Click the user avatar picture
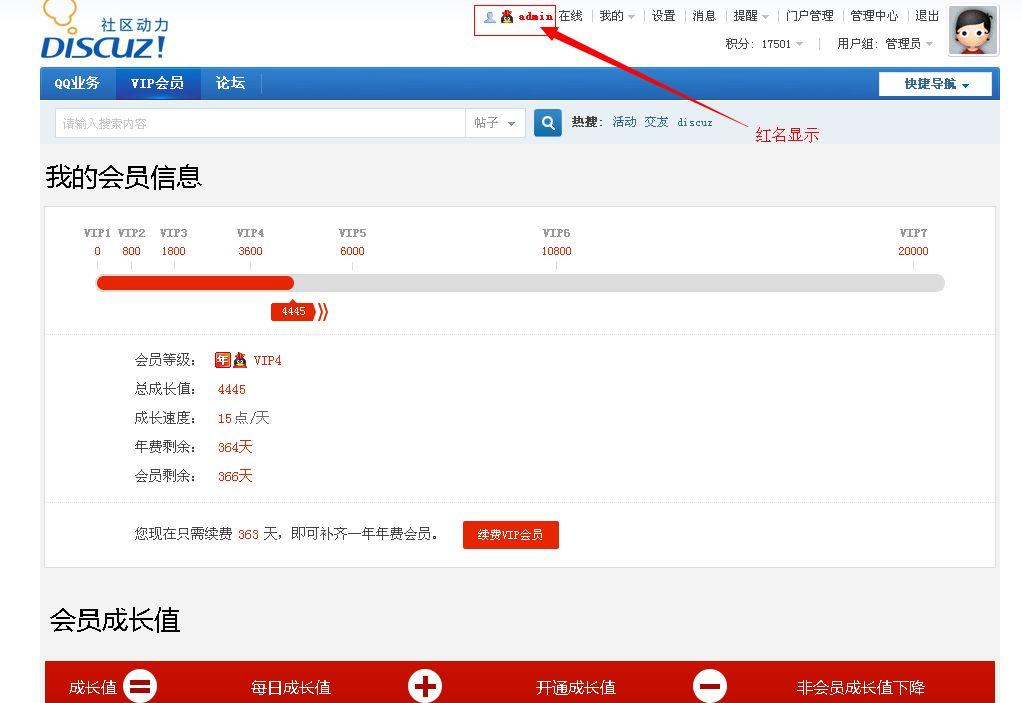The height and width of the screenshot is (703, 1022). tap(972, 31)
